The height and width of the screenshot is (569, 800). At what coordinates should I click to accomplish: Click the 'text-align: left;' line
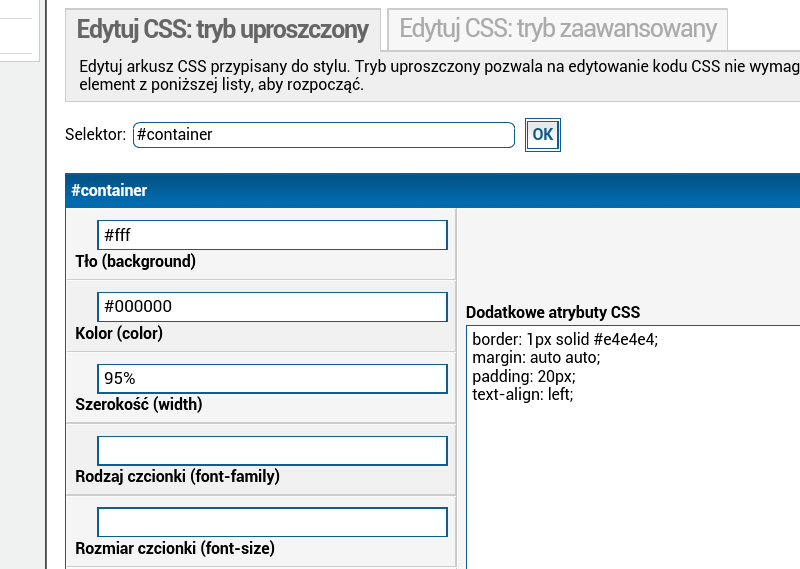(523, 394)
